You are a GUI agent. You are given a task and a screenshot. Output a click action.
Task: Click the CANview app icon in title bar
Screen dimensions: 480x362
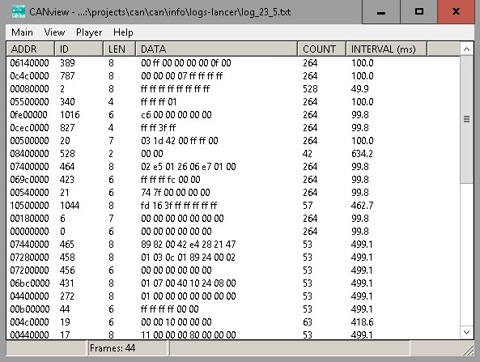[x=18, y=12]
